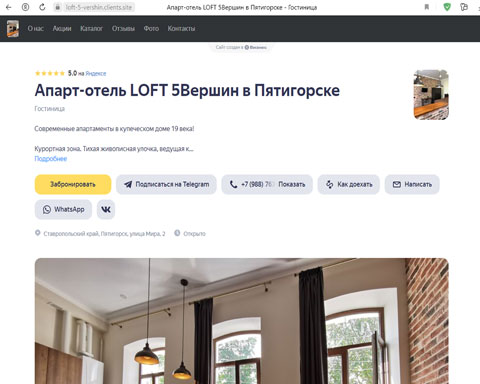The width and height of the screenshot is (480, 384).
Task: Click the extensions icon beside the green shield
Action: point(464,7)
